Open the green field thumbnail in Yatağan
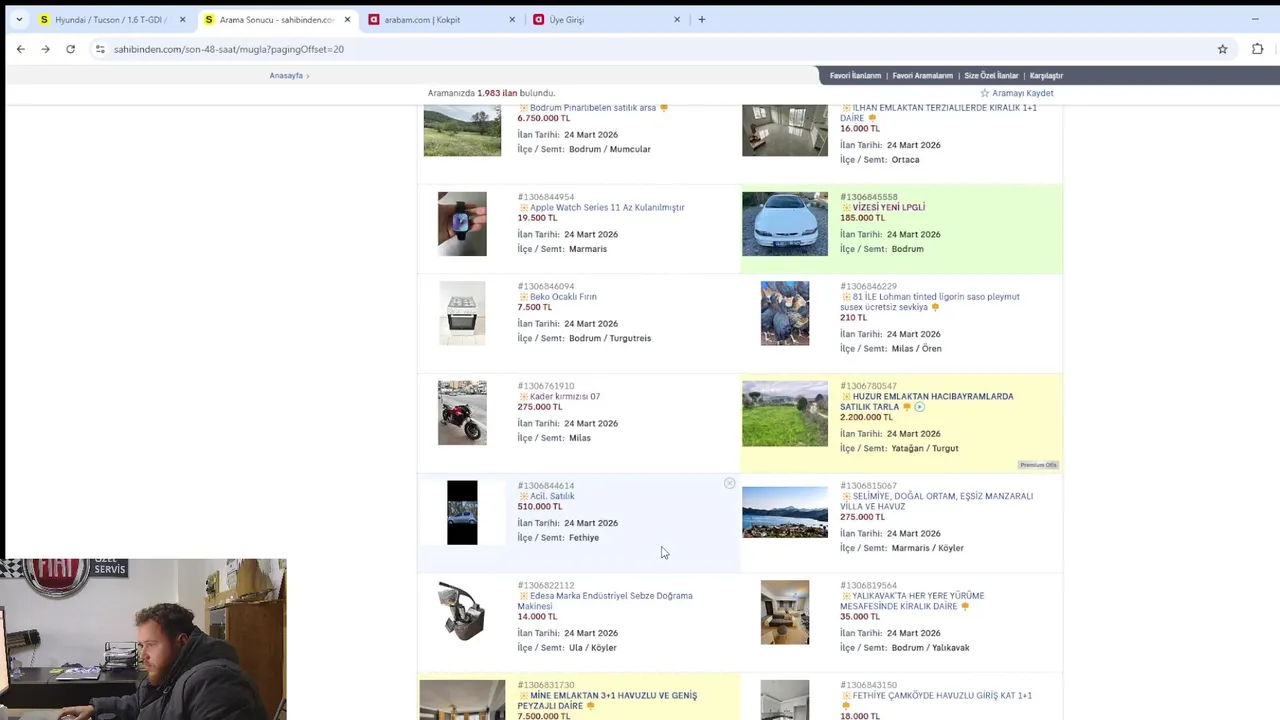Image resolution: width=1280 pixels, height=720 pixels. coord(785,414)
